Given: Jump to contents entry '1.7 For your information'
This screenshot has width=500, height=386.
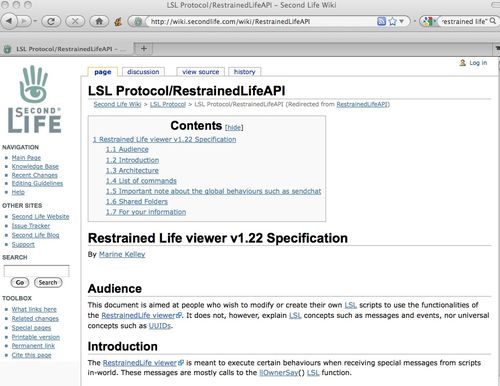Looking at the screenshot, I should (x=146, y=212).
